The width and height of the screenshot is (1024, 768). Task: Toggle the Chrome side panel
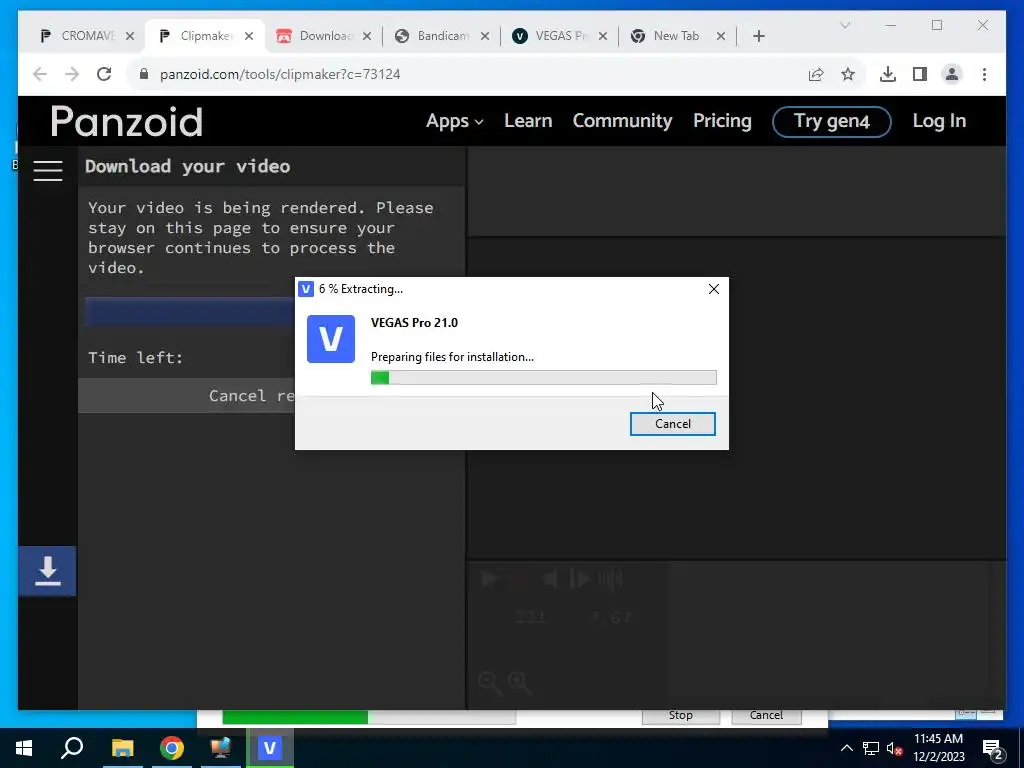point(920,74)
